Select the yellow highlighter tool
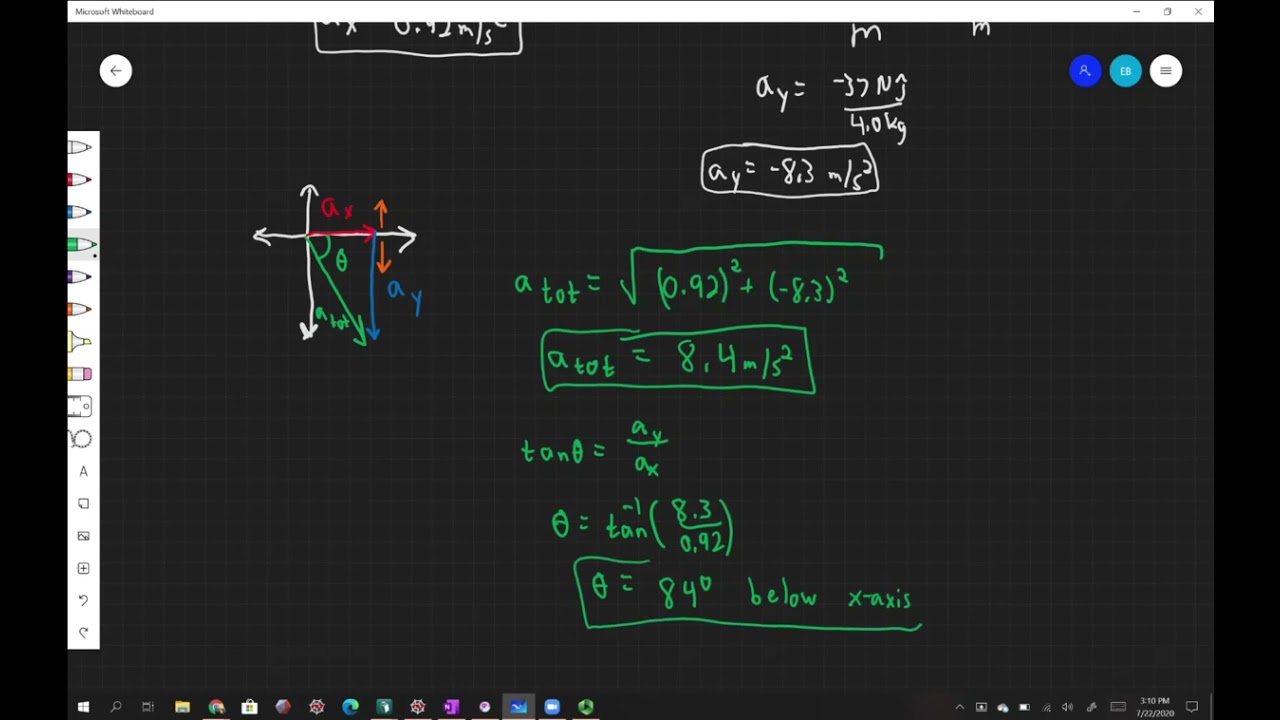This screenshot has height=720, width=1280. pos(82,342)
